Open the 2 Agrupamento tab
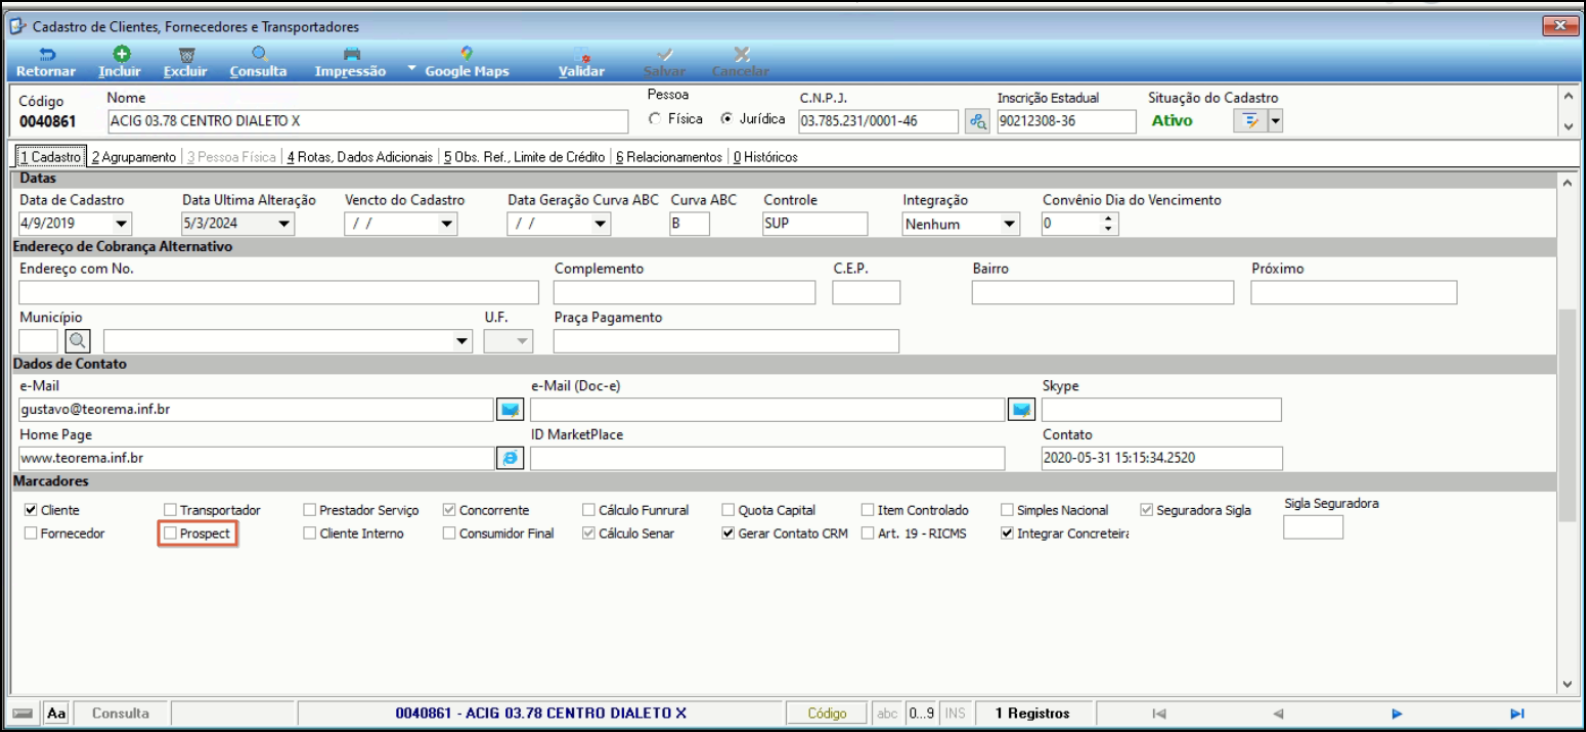Viewport: 1586px width, 732px height. click(x=134, y=157)
